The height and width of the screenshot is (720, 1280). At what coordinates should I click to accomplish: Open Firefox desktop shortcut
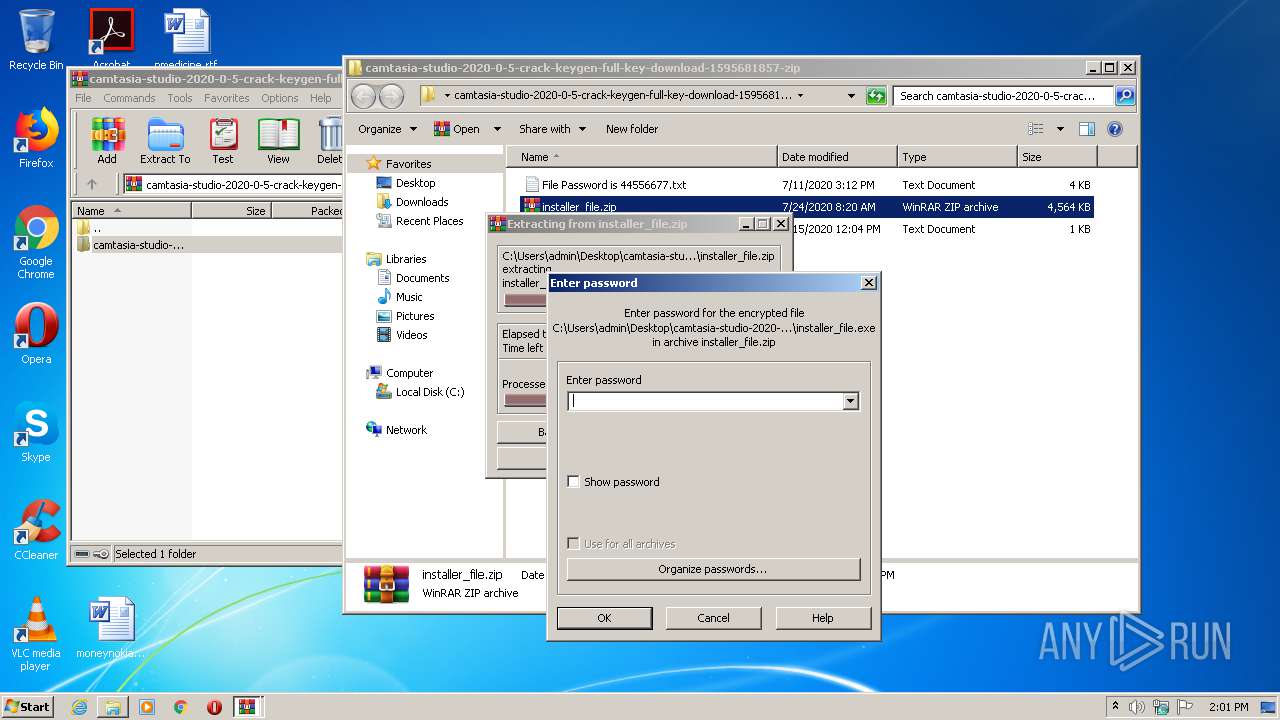(36, 138)
